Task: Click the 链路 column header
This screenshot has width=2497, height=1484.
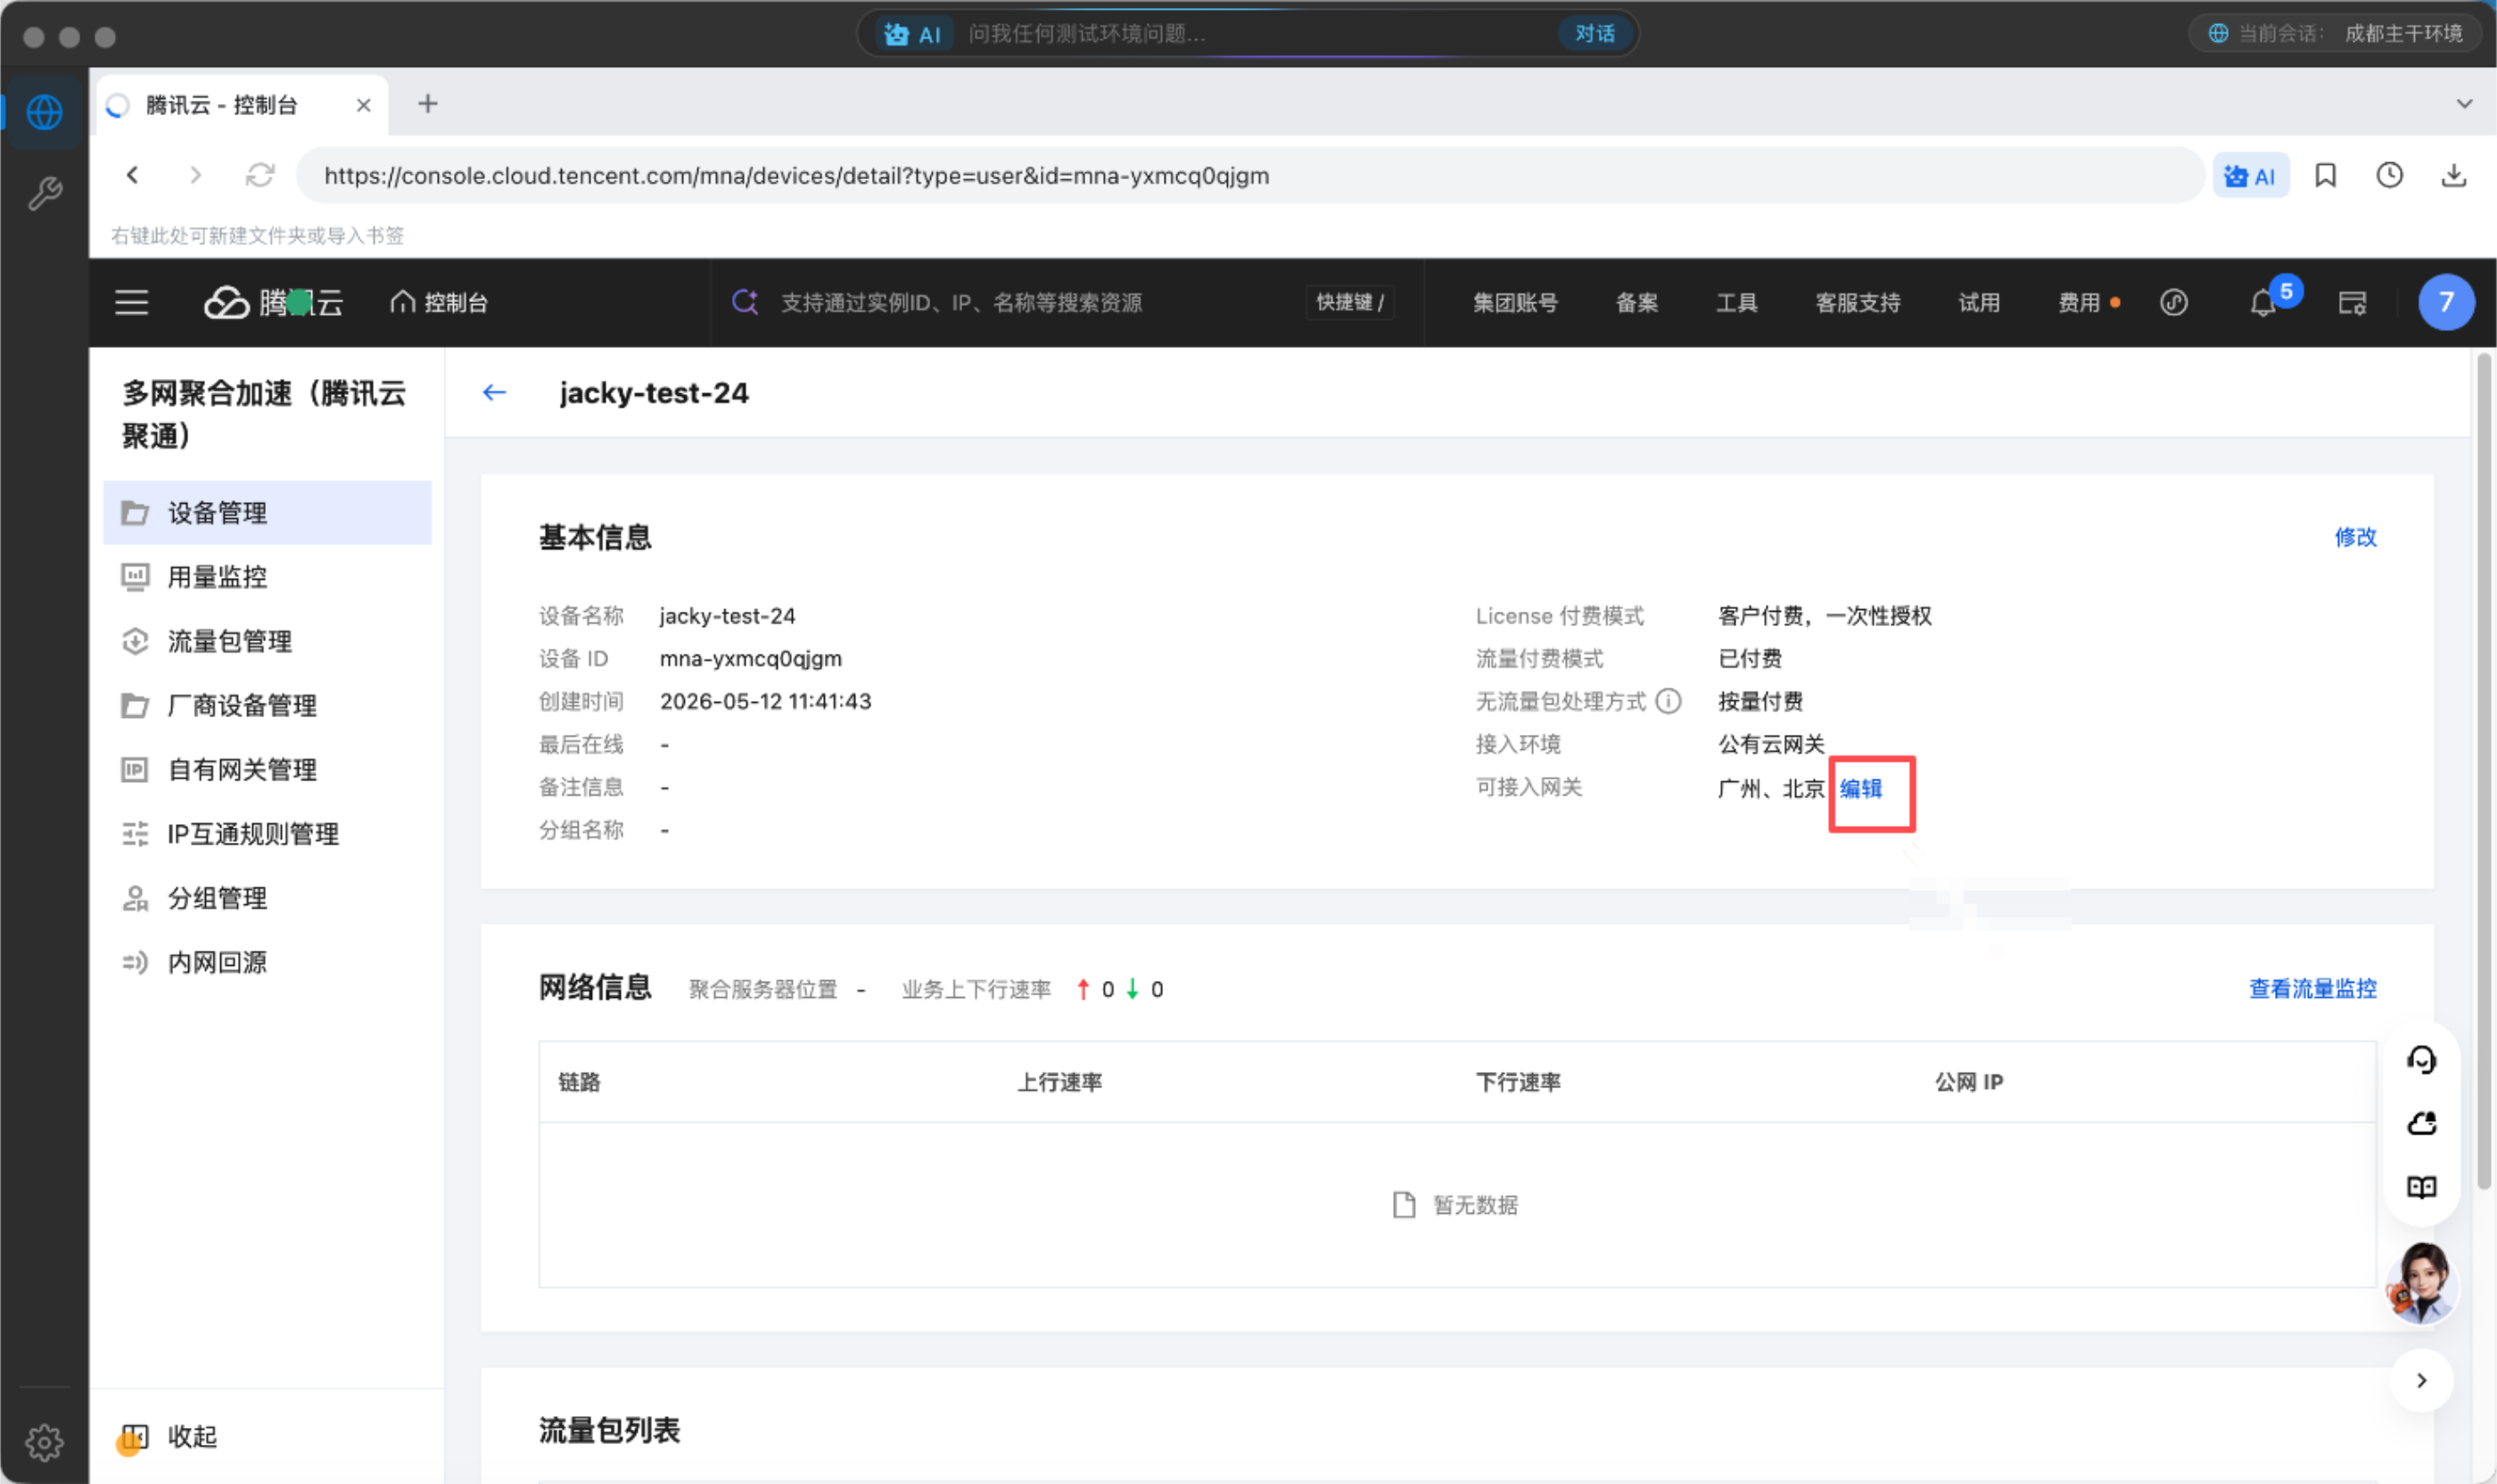Action: pyautogui.click(x=579, y=1082)
